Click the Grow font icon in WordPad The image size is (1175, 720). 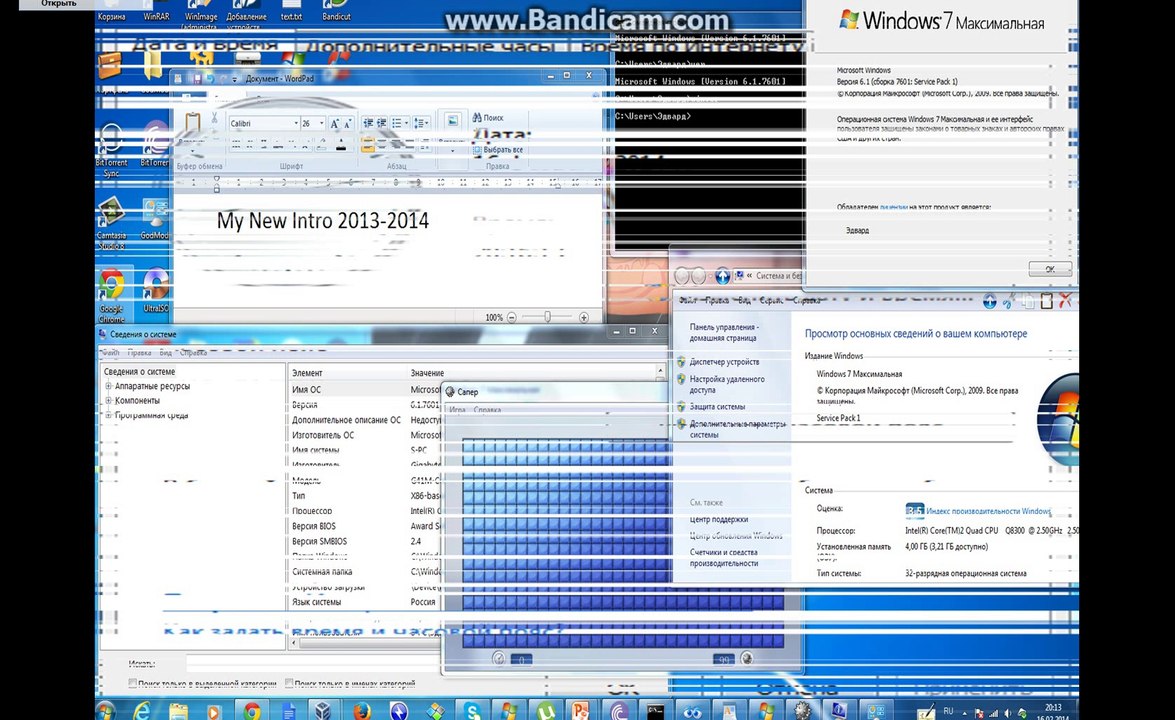tap(334, 124)
